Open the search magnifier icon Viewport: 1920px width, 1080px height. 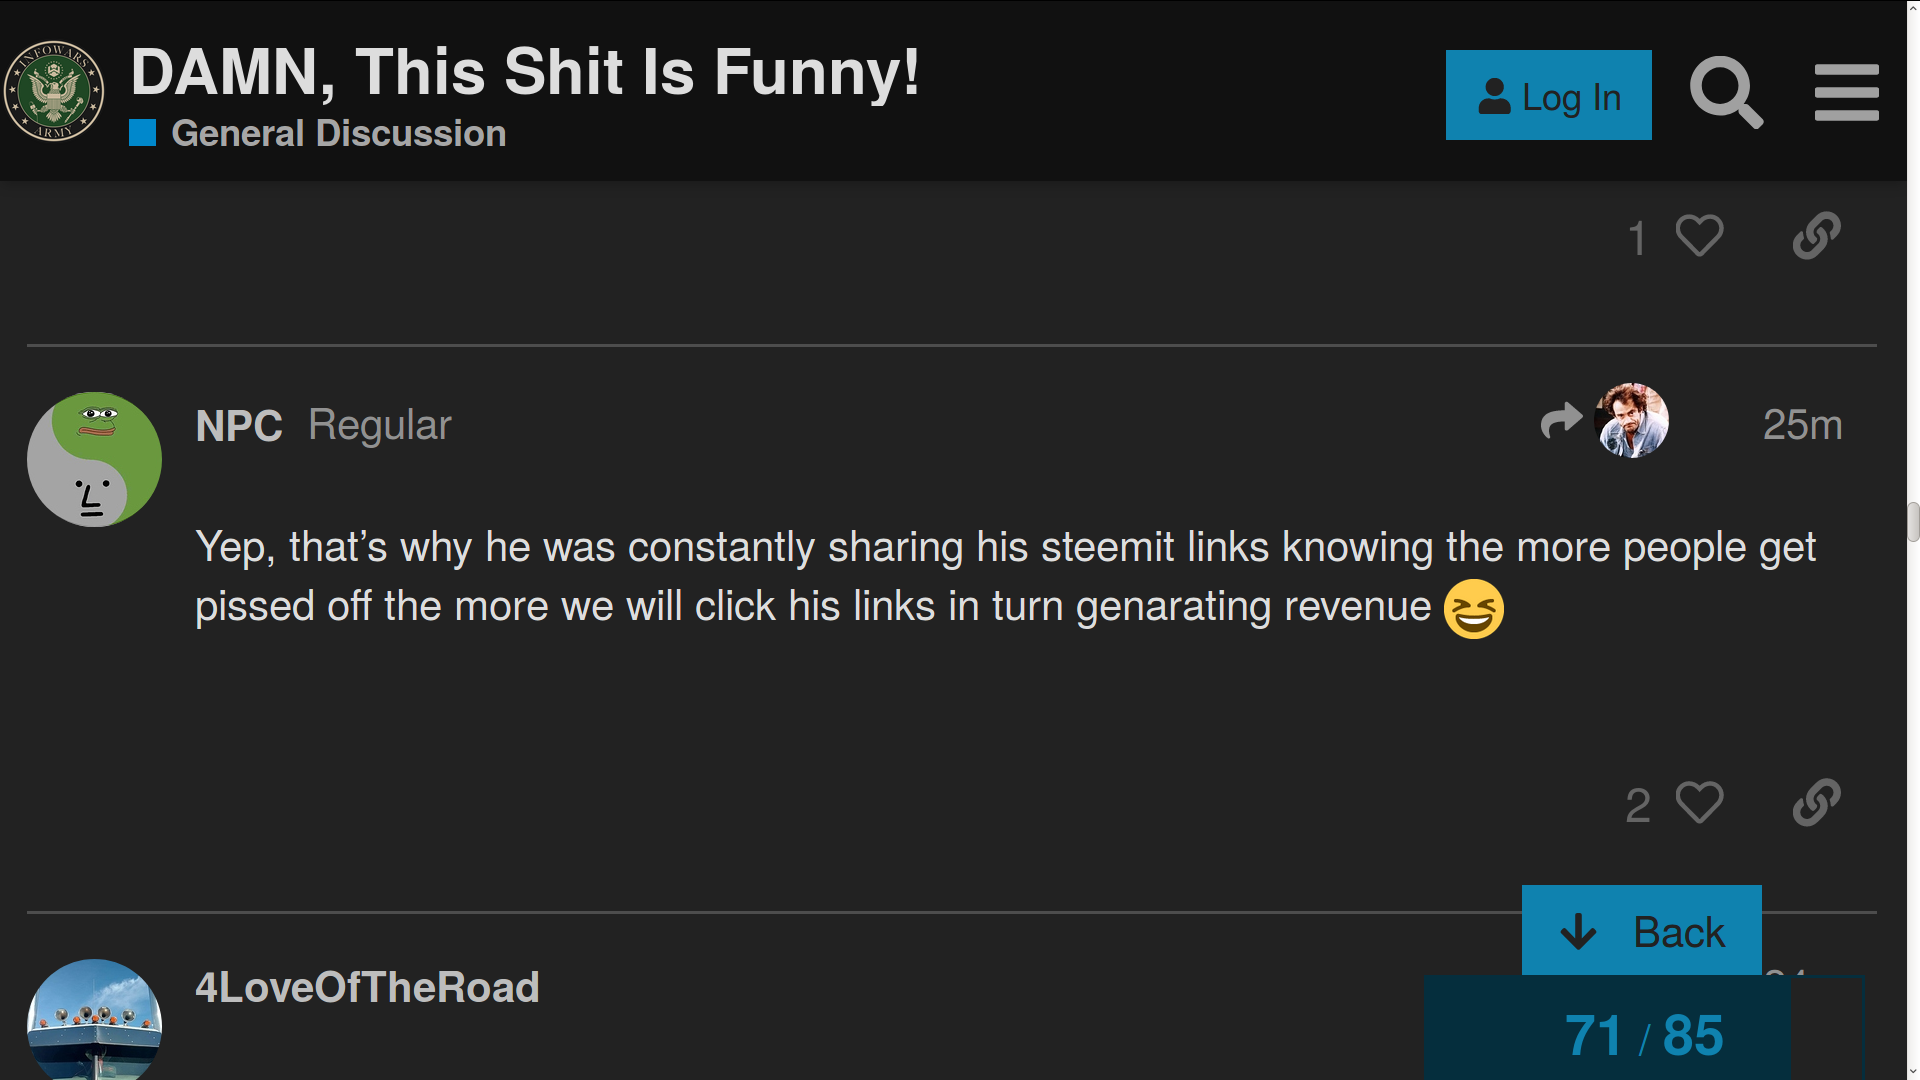(x=1726, y=93)
